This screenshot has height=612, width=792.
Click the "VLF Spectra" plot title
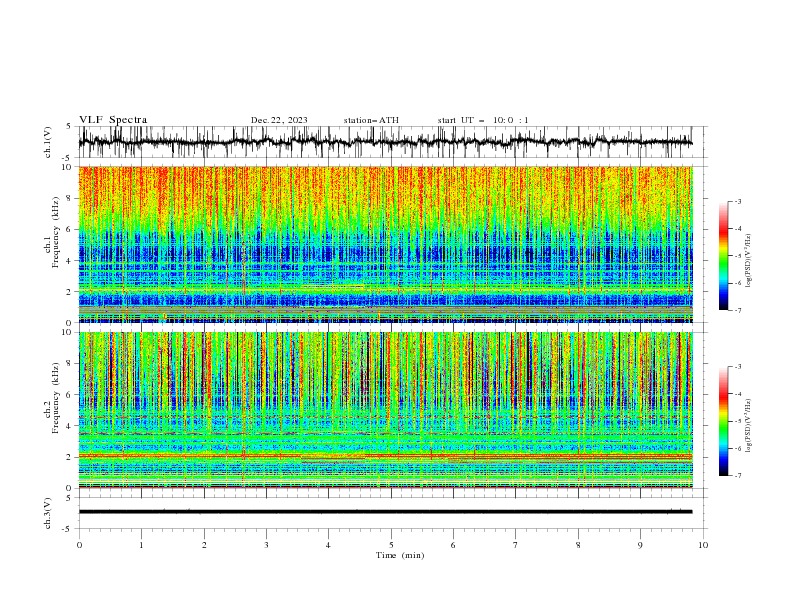coord(113,120)
